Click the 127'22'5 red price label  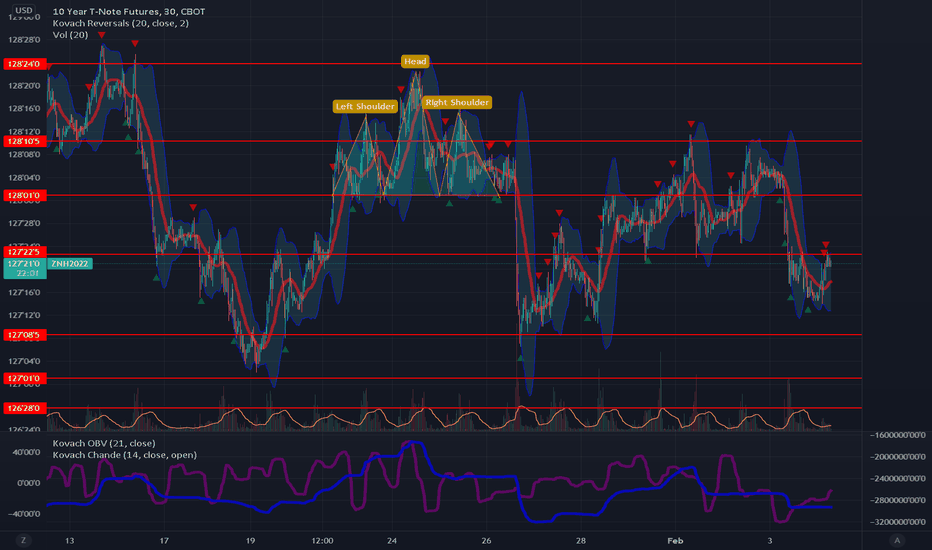24,252
